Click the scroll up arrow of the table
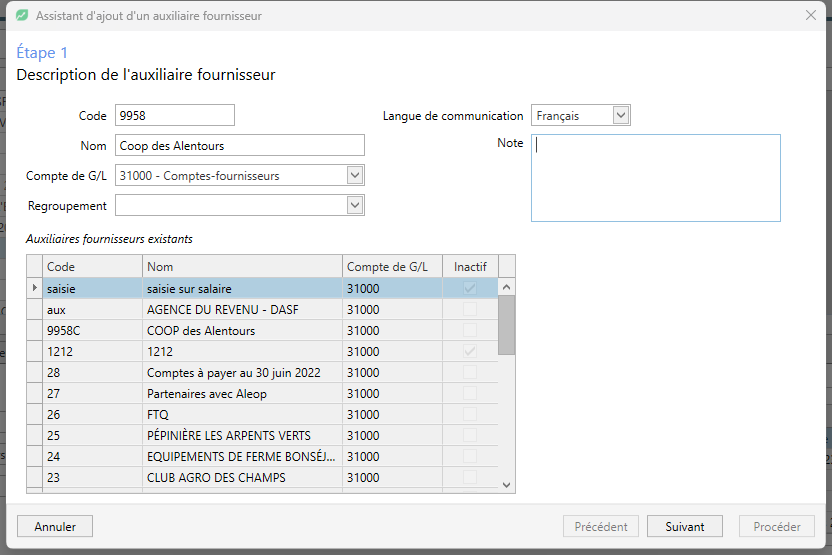 click(x=506, y=287)
